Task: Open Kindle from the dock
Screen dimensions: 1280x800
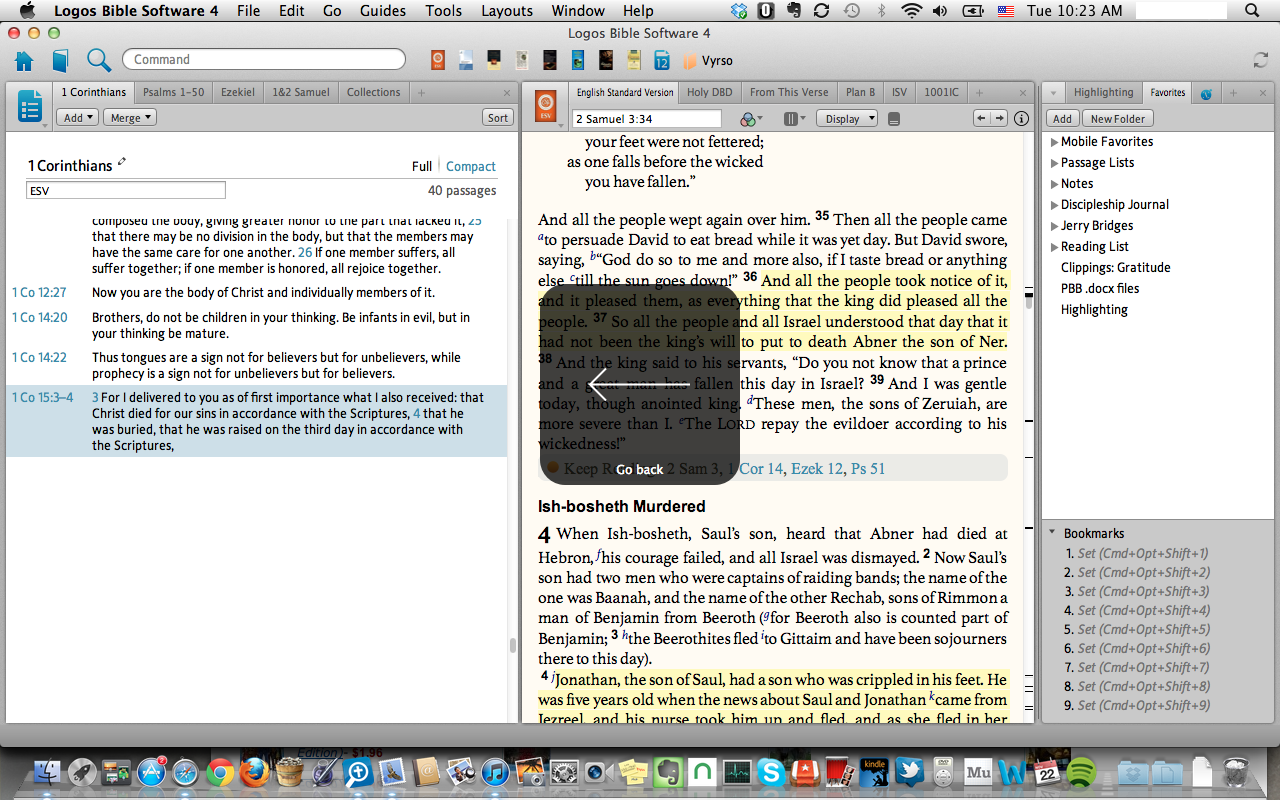Action: pos(874,772)
